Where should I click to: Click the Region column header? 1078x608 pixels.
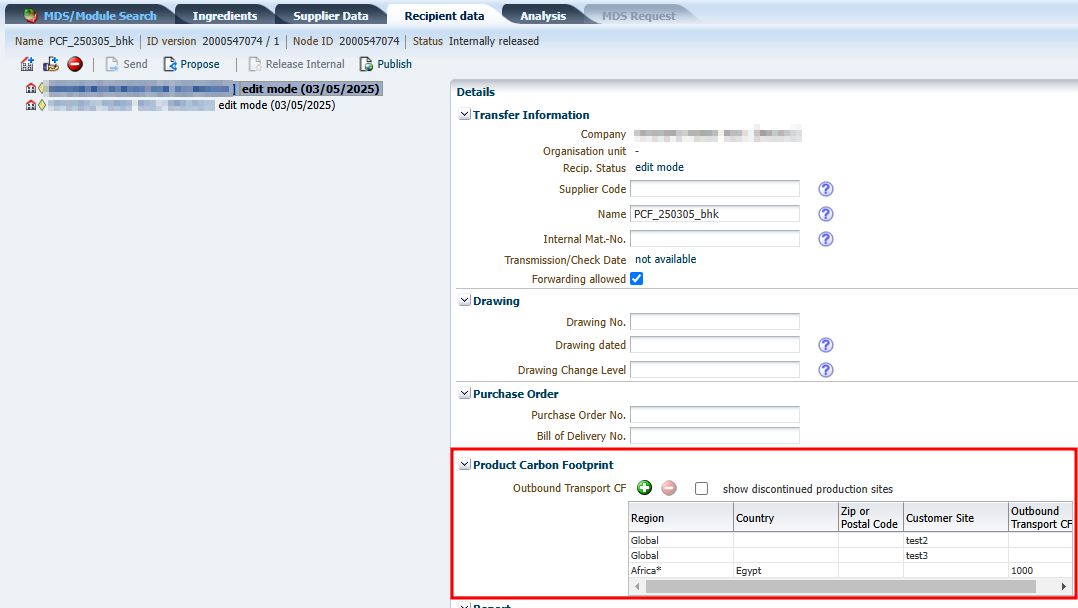pos(681,517)
